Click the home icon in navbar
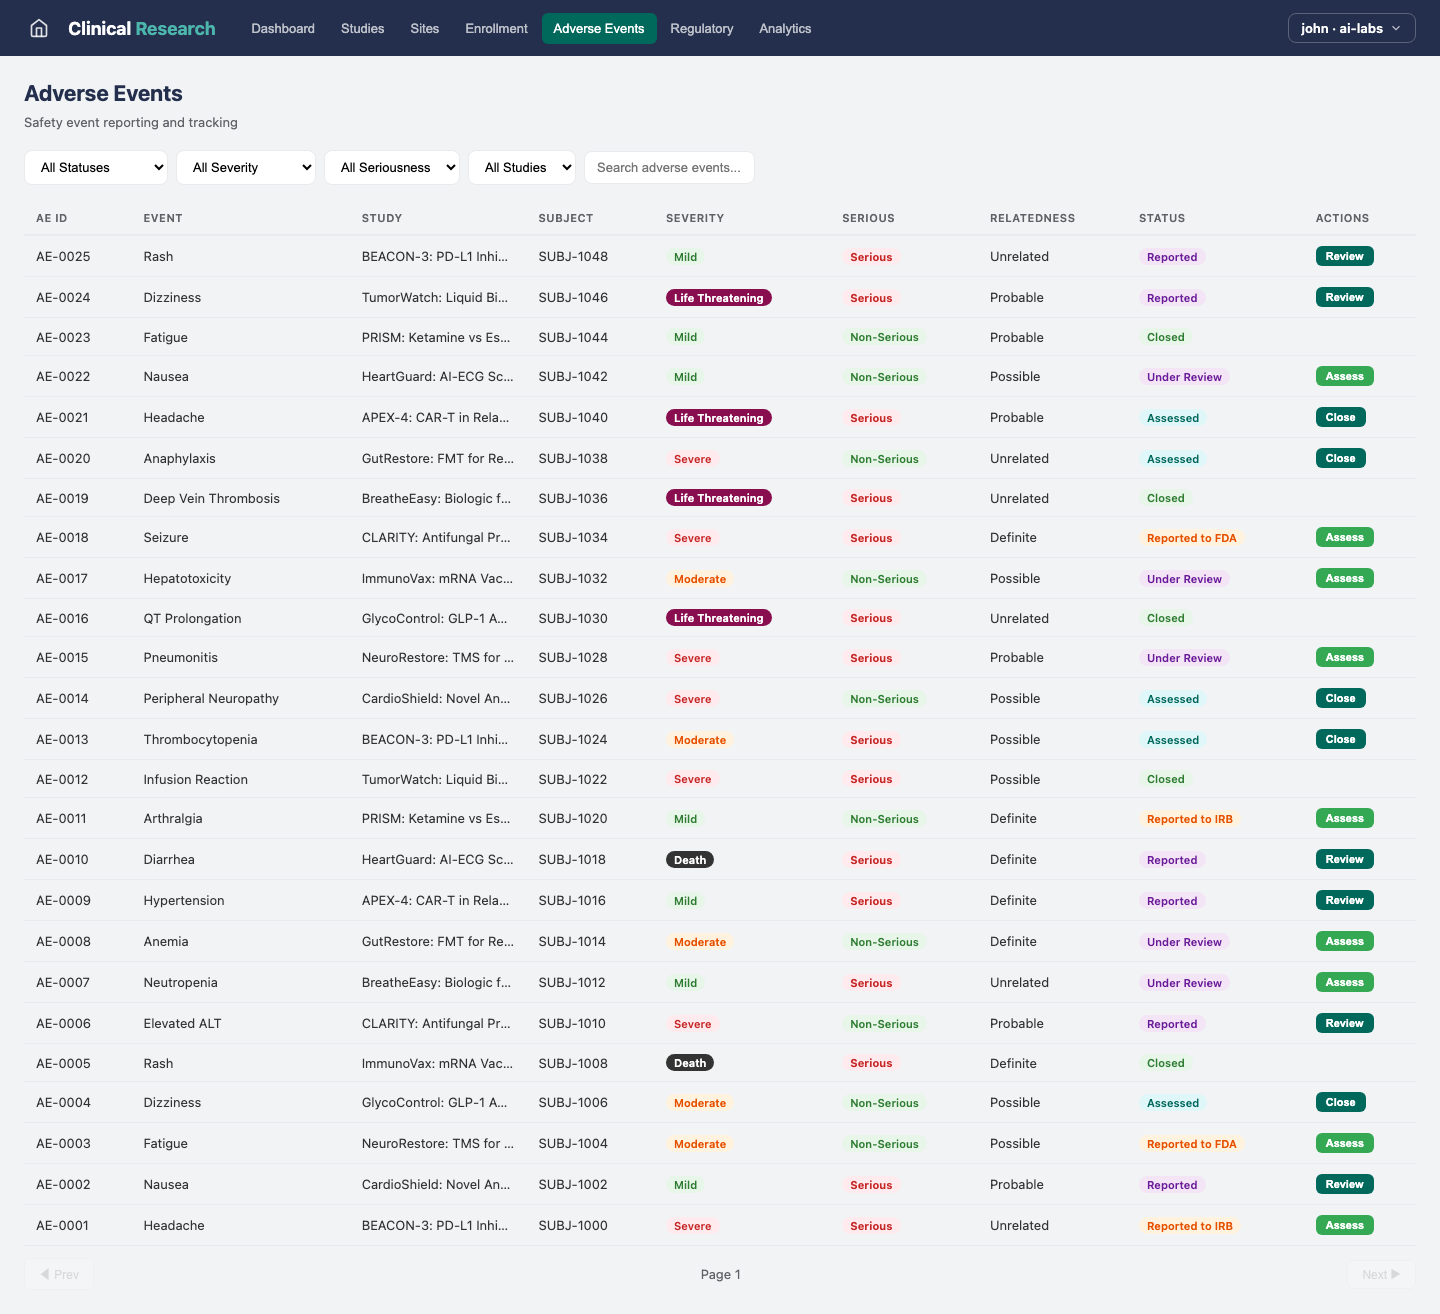The image size is (1440, 1314). [39, 28]
